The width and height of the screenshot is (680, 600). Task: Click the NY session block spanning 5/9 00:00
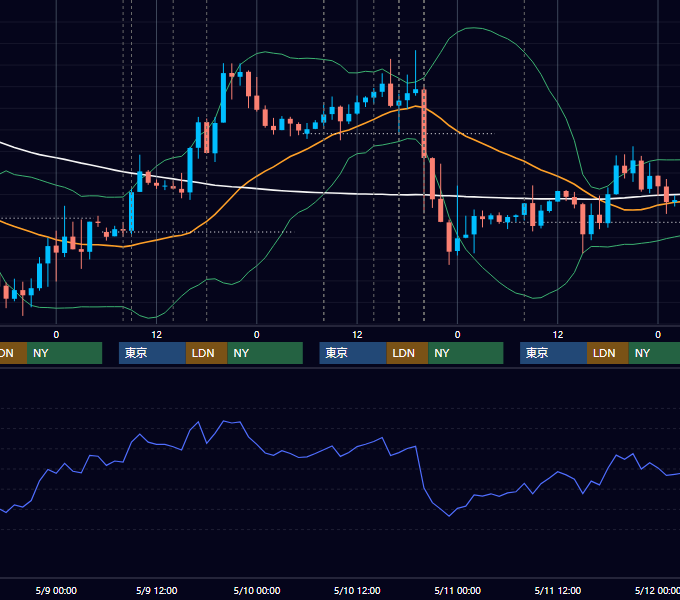point(64,353)
